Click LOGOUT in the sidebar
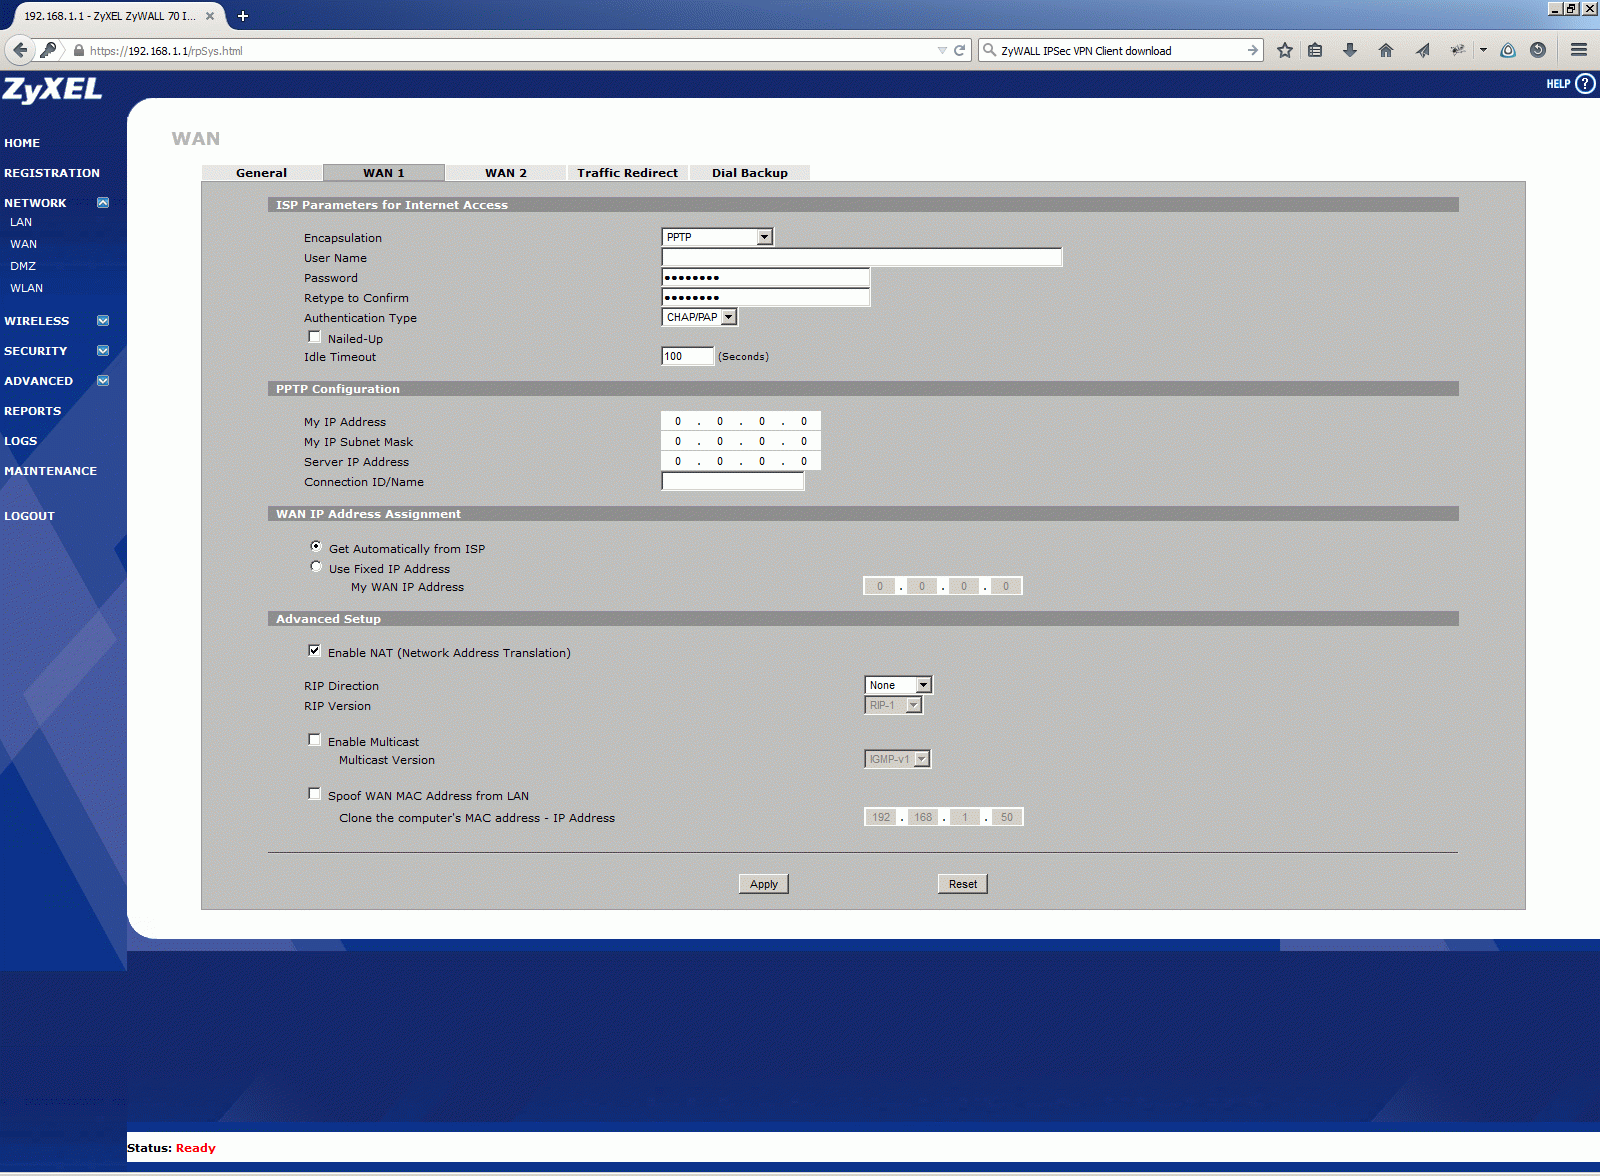This screenshot has width=1600, height=1176. [29, 516]
